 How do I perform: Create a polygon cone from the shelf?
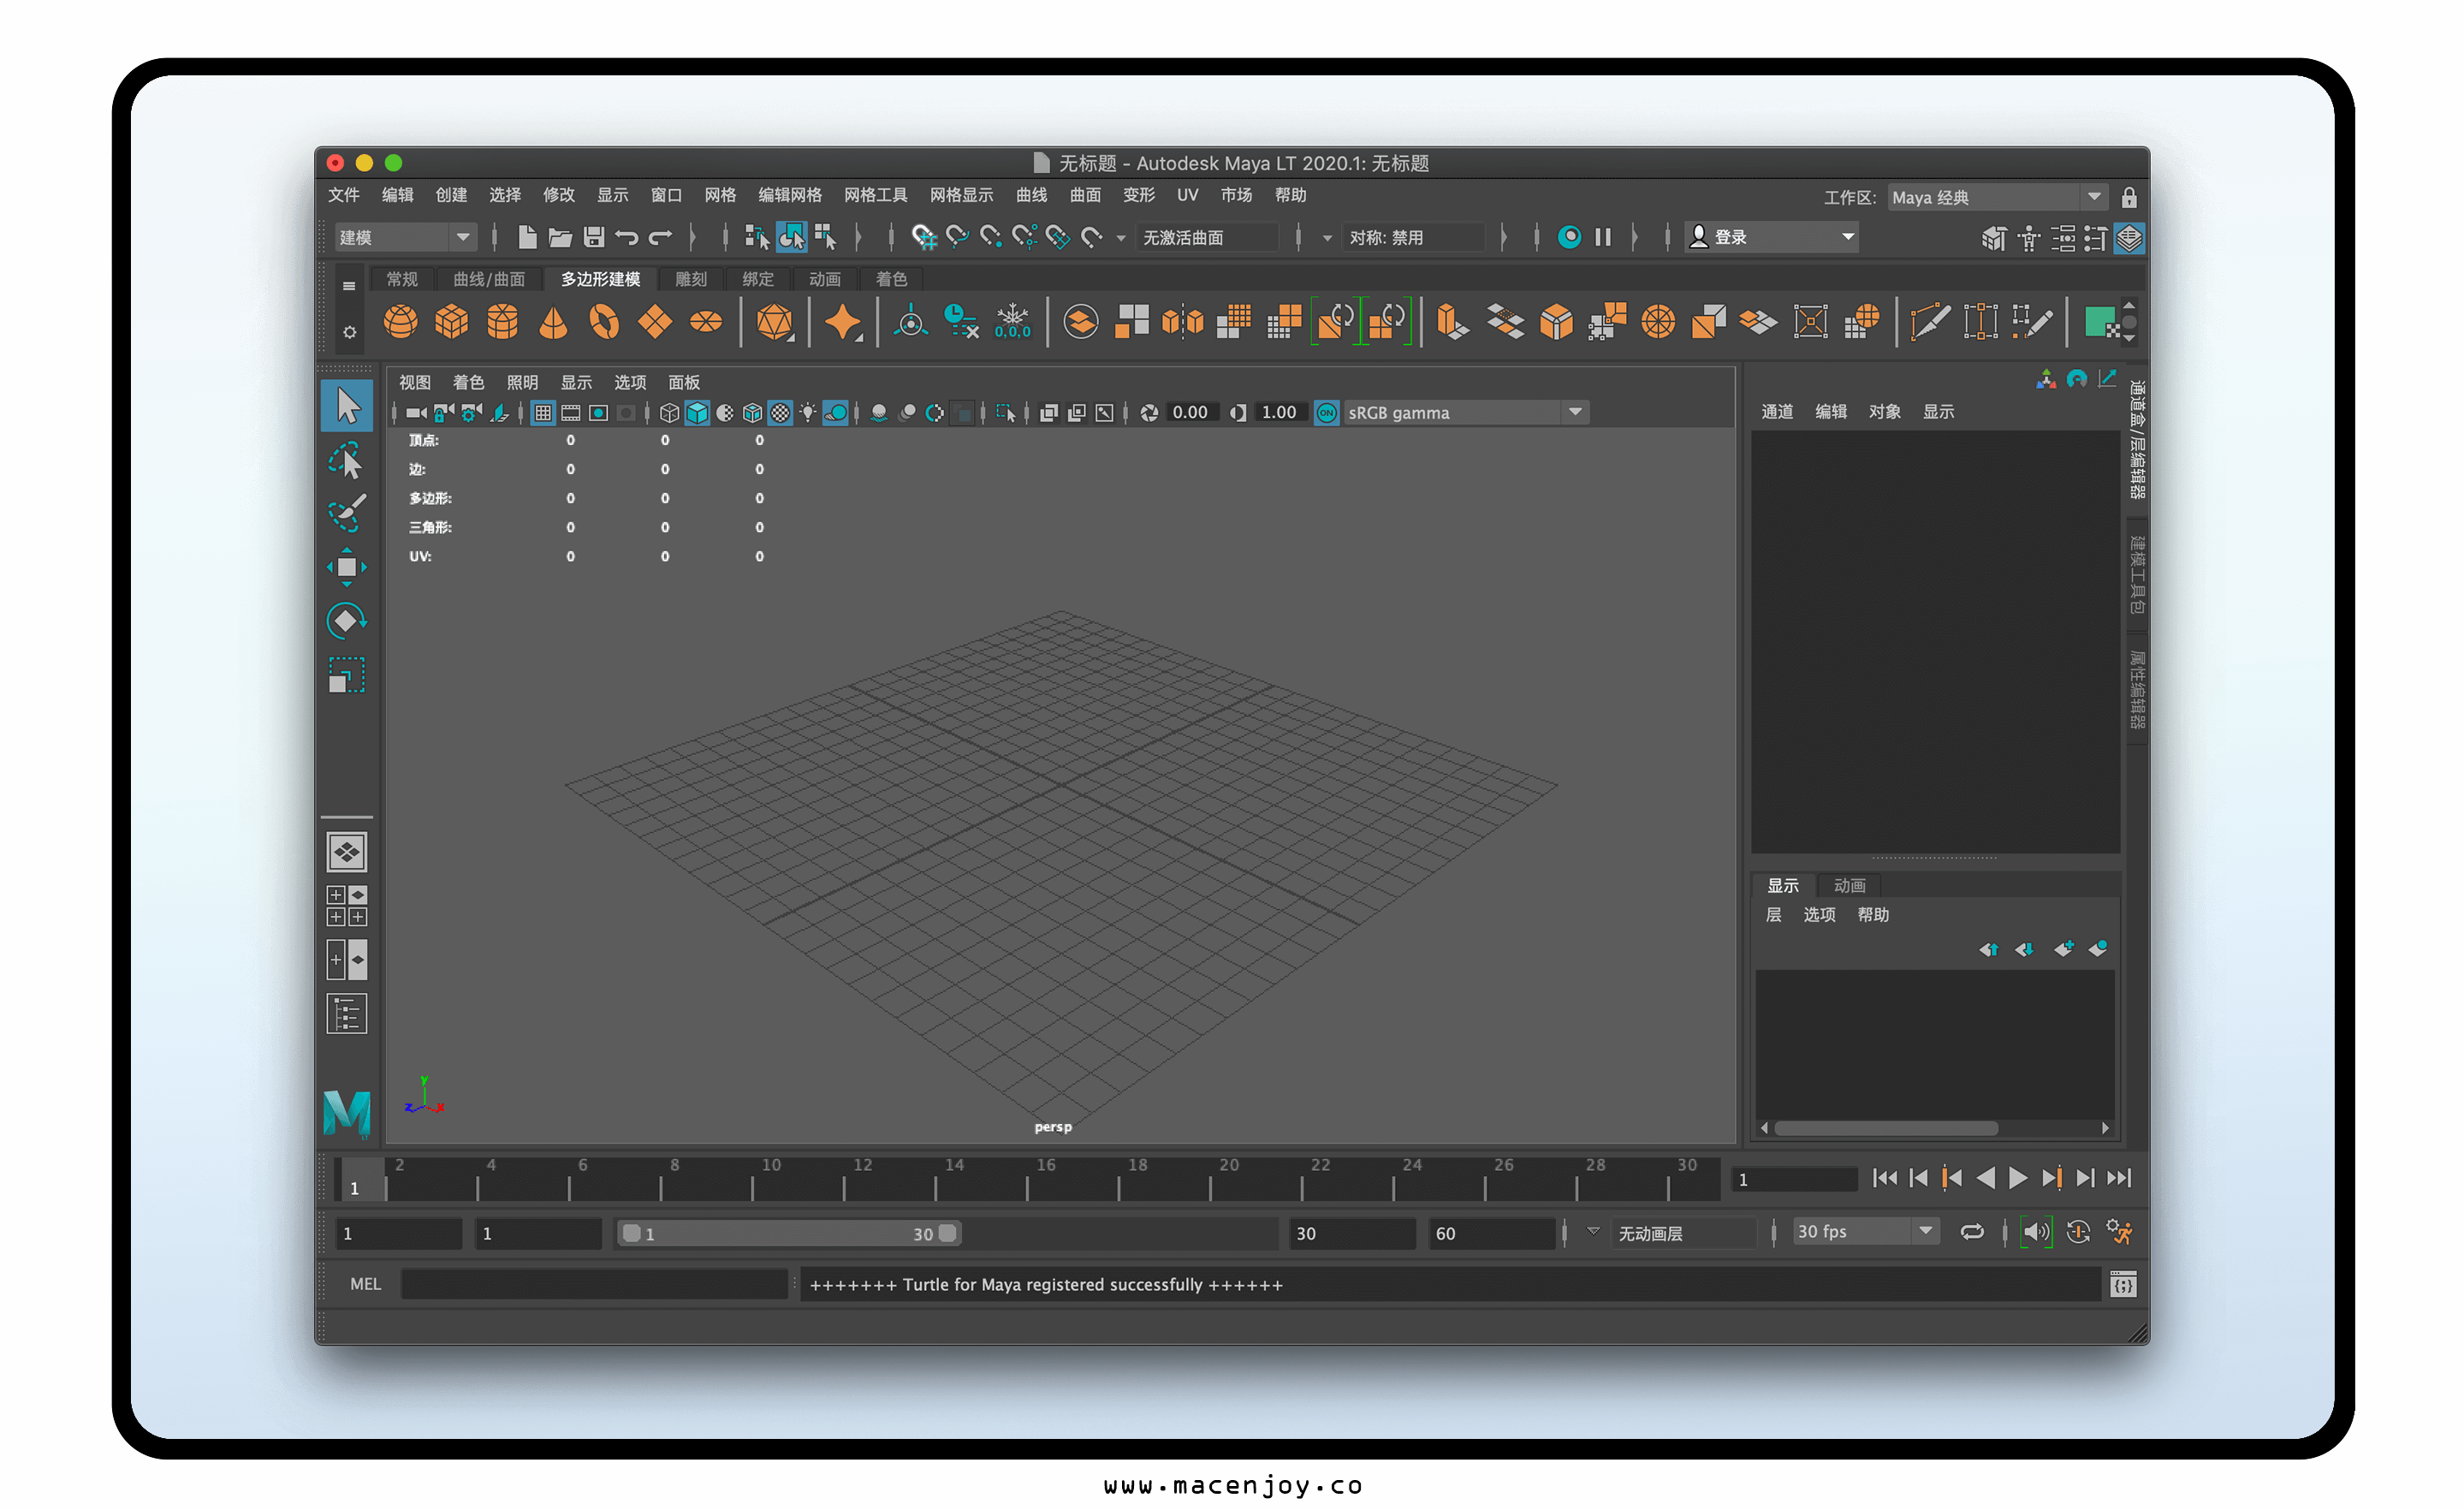pos(553,322)
